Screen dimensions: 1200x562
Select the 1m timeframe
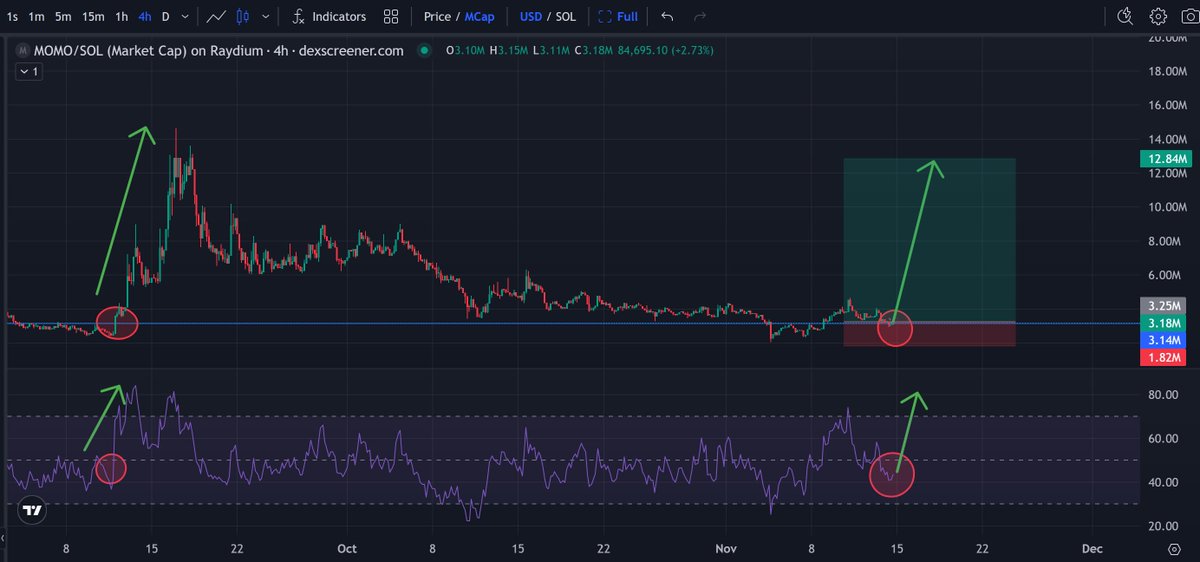(36, 16)
